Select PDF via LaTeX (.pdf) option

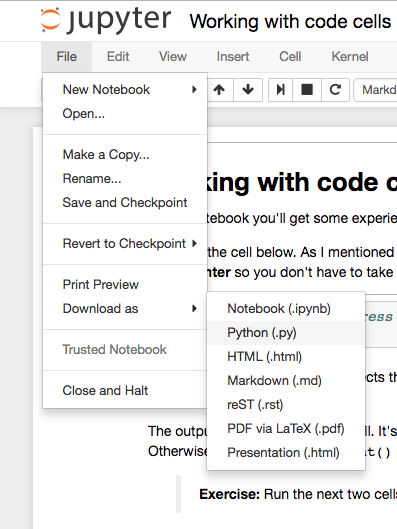point(286,428)
